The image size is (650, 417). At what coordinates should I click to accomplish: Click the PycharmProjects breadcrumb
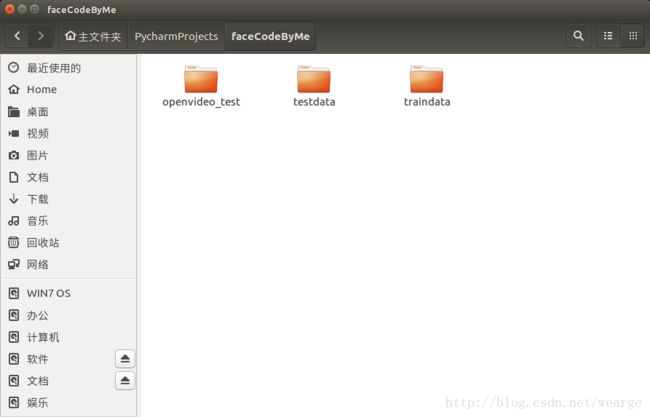(176, 36)
